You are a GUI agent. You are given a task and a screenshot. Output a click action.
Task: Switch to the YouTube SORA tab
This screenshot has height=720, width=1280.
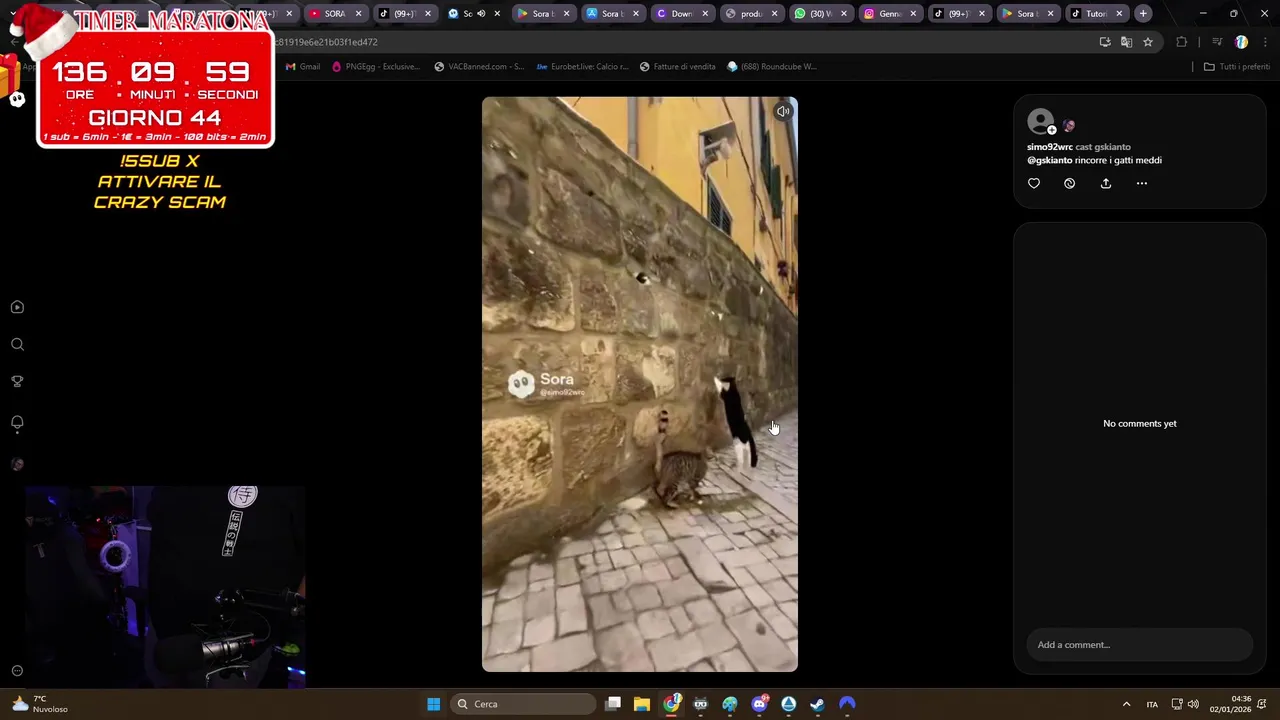tap(335, 14)
